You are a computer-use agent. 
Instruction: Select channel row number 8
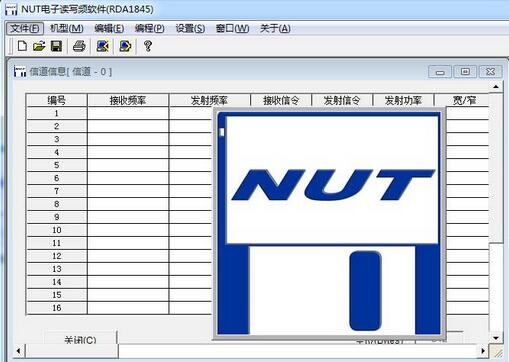point(56,204)
